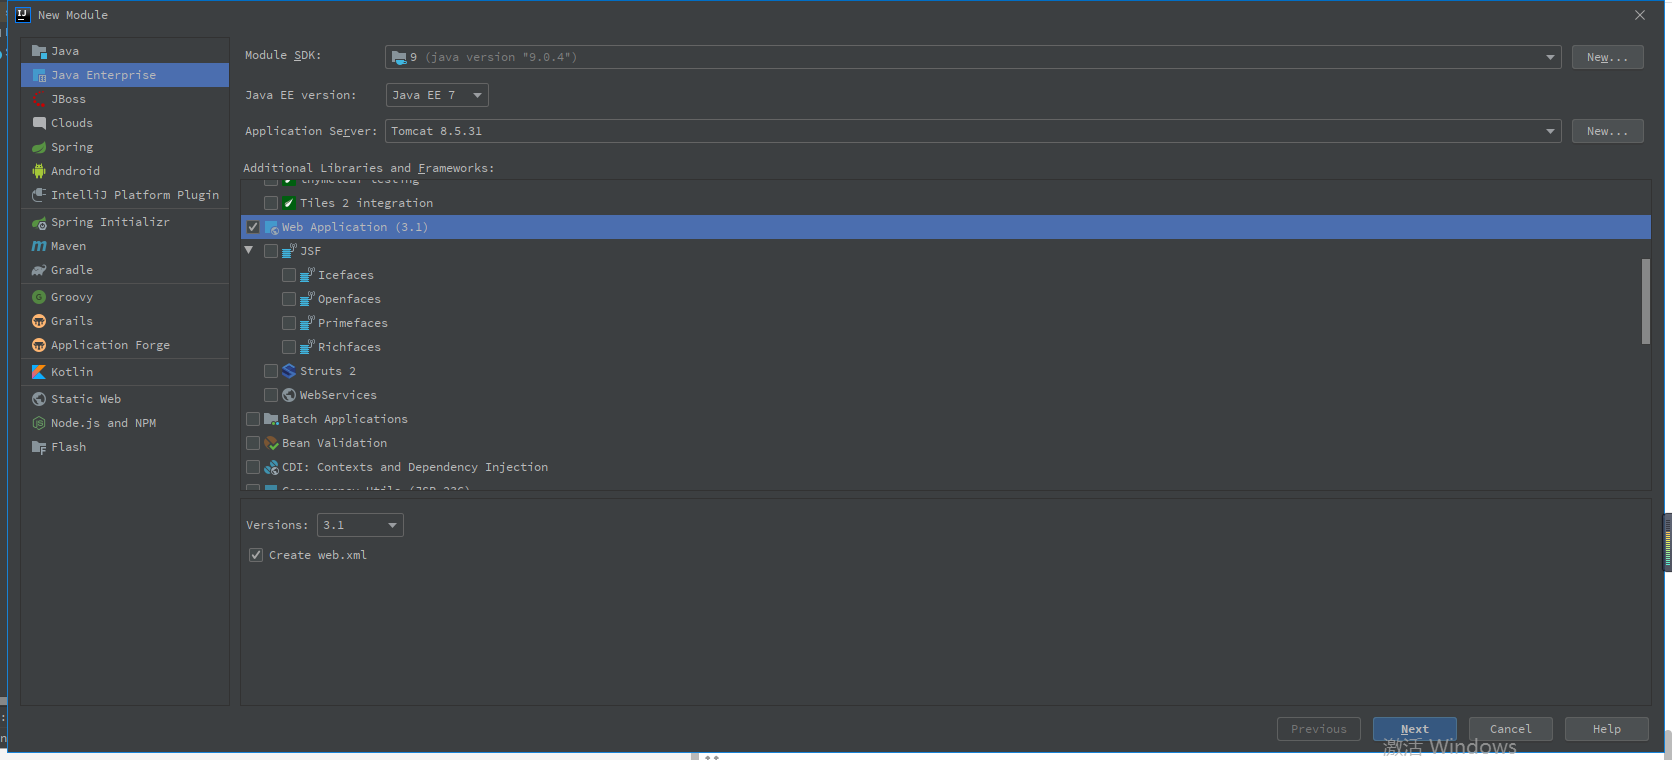Click the CDI framework icon

[x=271, y=467]
